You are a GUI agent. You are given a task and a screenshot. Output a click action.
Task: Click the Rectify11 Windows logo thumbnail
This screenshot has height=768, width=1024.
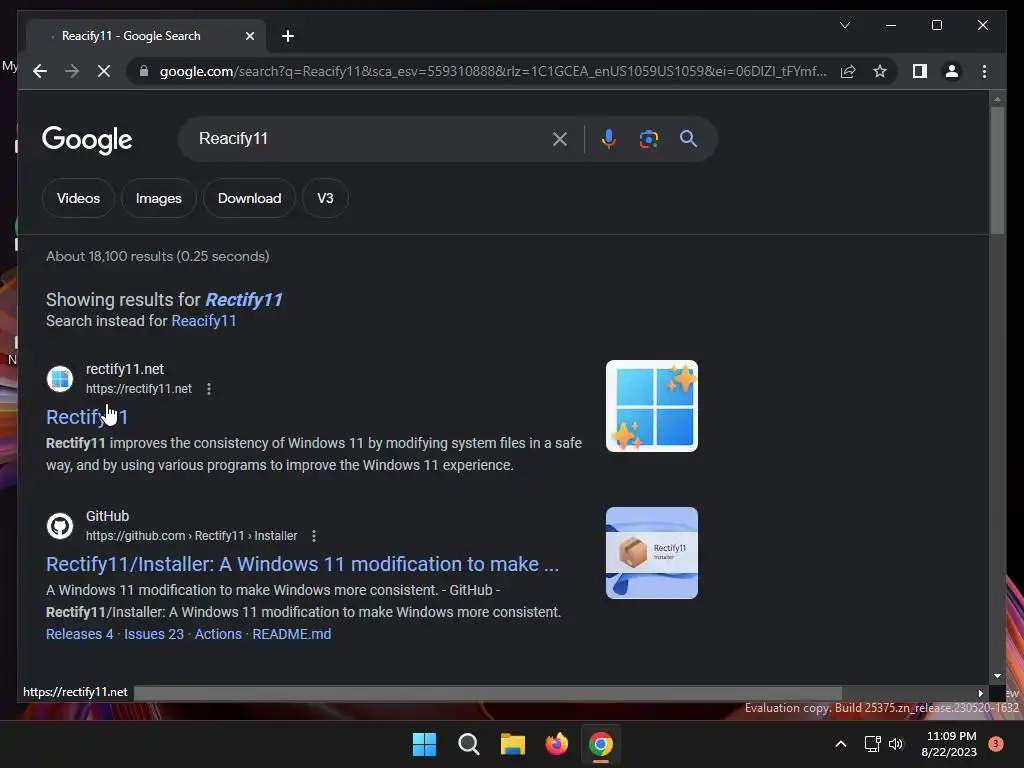point(652,406)
